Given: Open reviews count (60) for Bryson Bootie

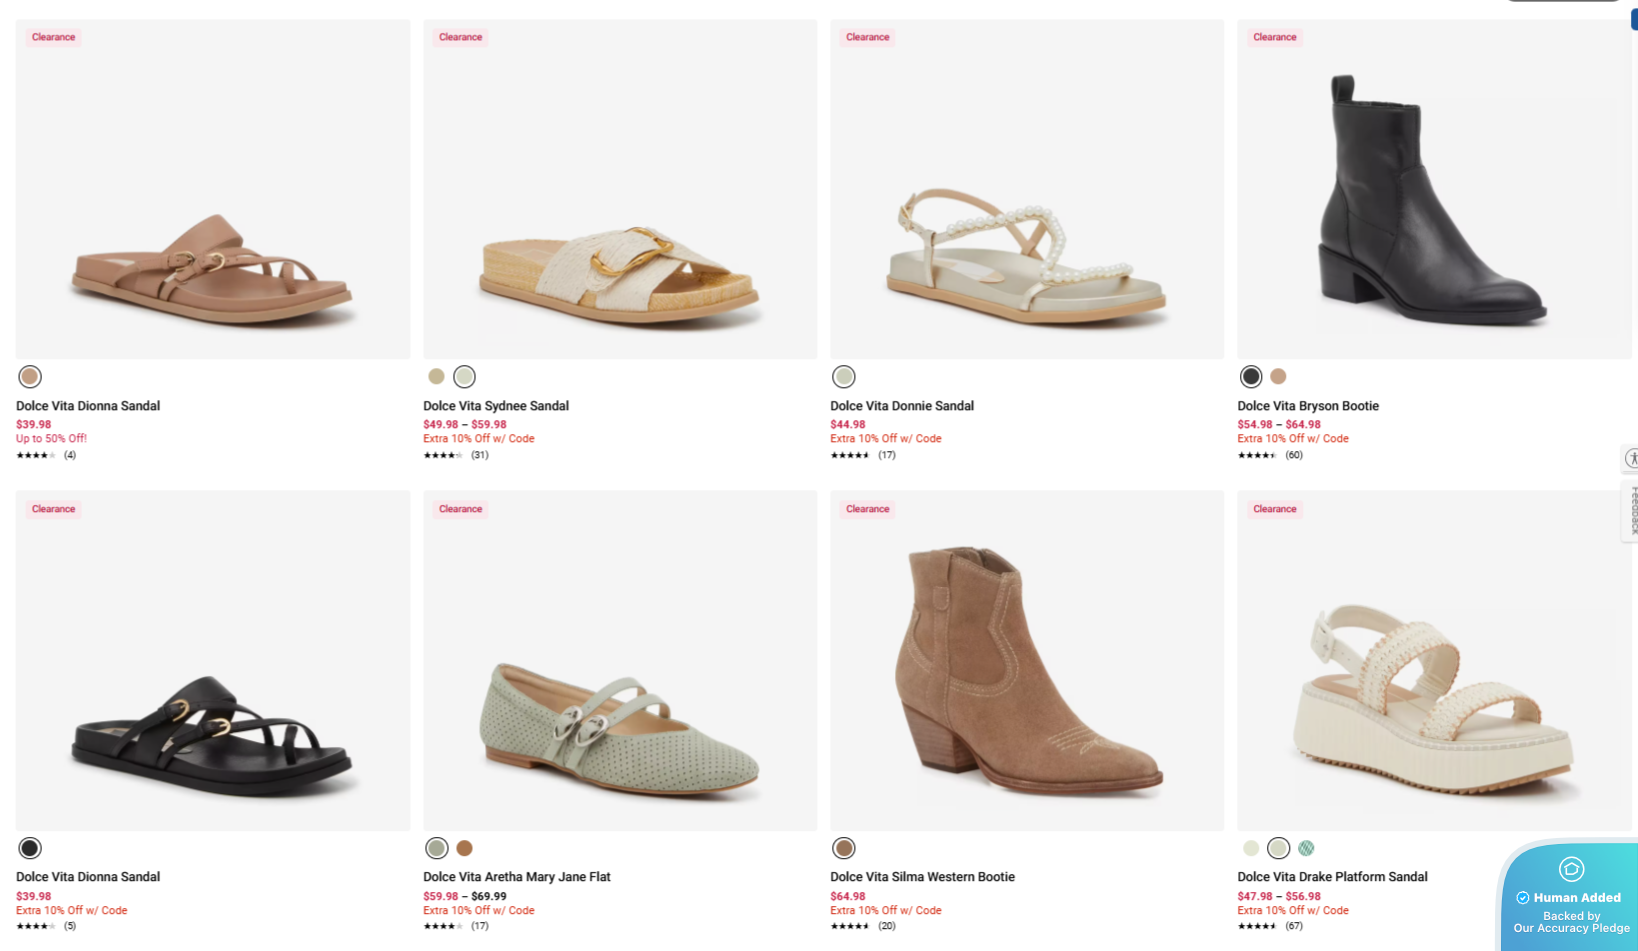Looking at the screenshot, I should [x=1292, y=455].
